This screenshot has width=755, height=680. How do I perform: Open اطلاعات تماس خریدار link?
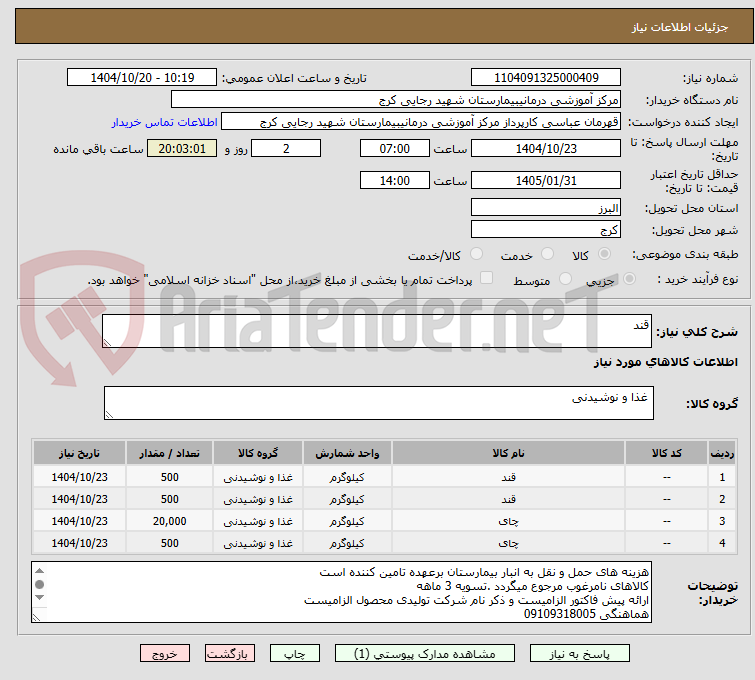pyautogui.click(x=165, y=122)
